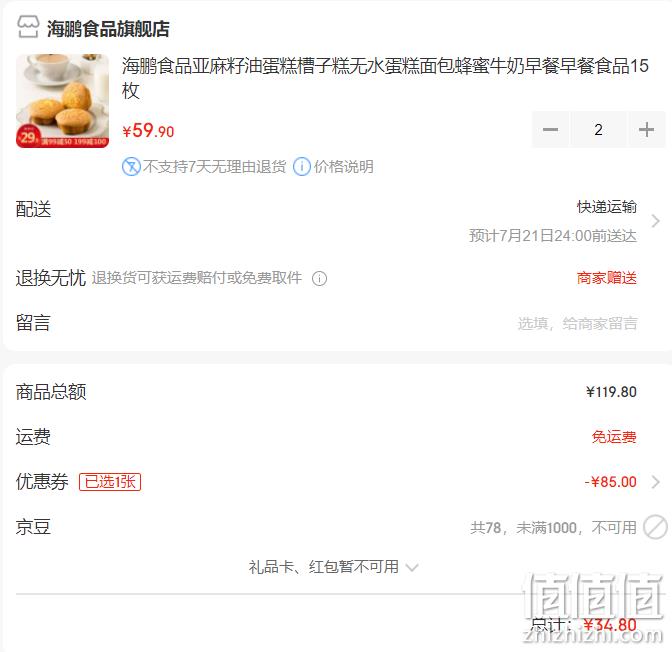Open the 海鹏食品旗舰店 shop icon

tap(28, 27)
